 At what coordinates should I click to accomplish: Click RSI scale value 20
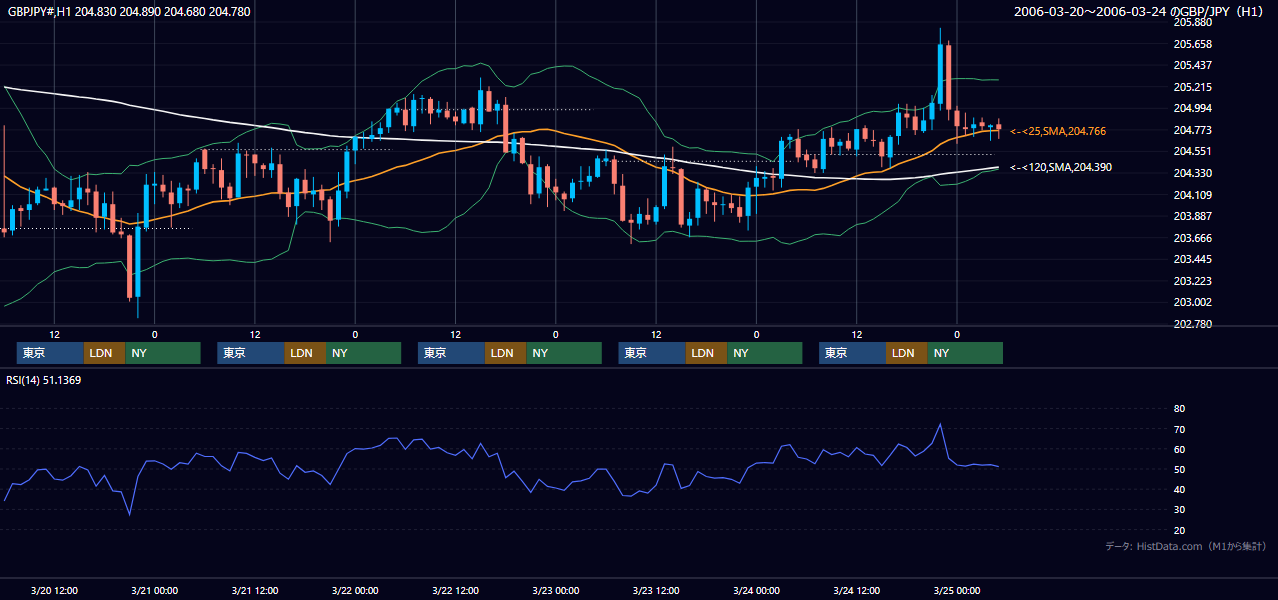click(1179, 530)
